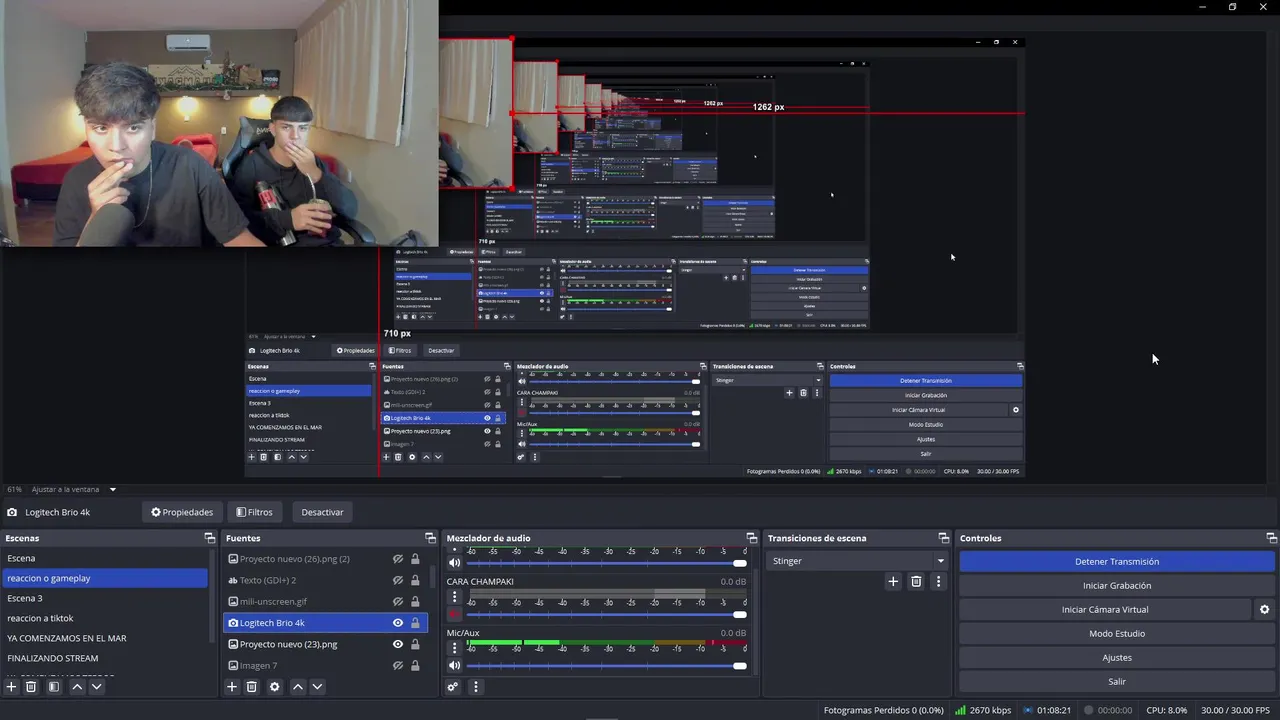
Task: Delete the Stinger transition trash icon
Action: [x=916, y=581]
